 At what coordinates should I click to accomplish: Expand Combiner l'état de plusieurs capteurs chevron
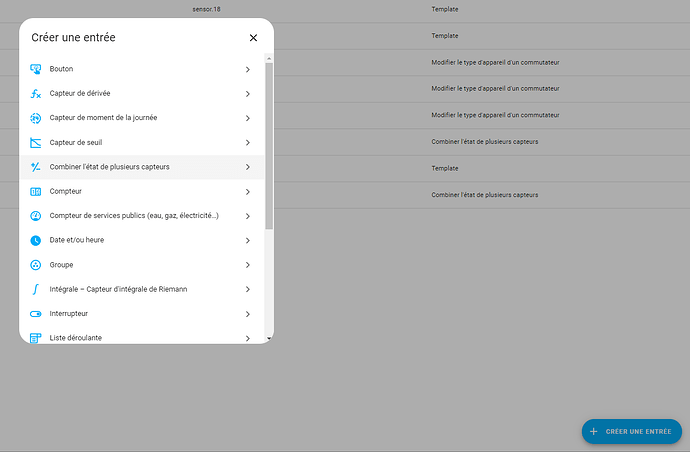(247, 167)
